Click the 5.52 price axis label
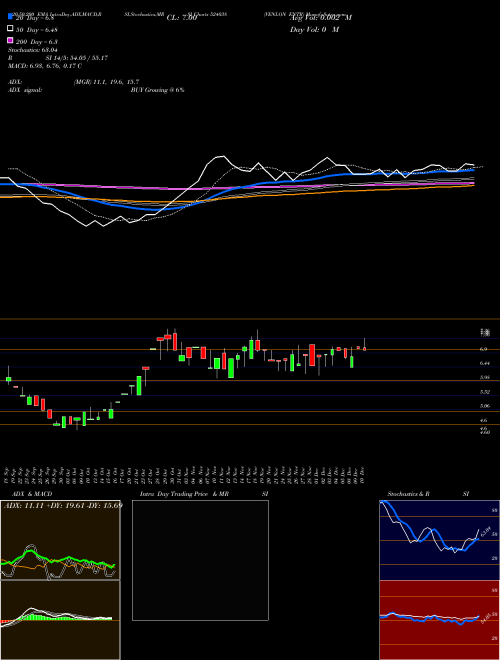This screenshot has width=500, height=660. 484,391
